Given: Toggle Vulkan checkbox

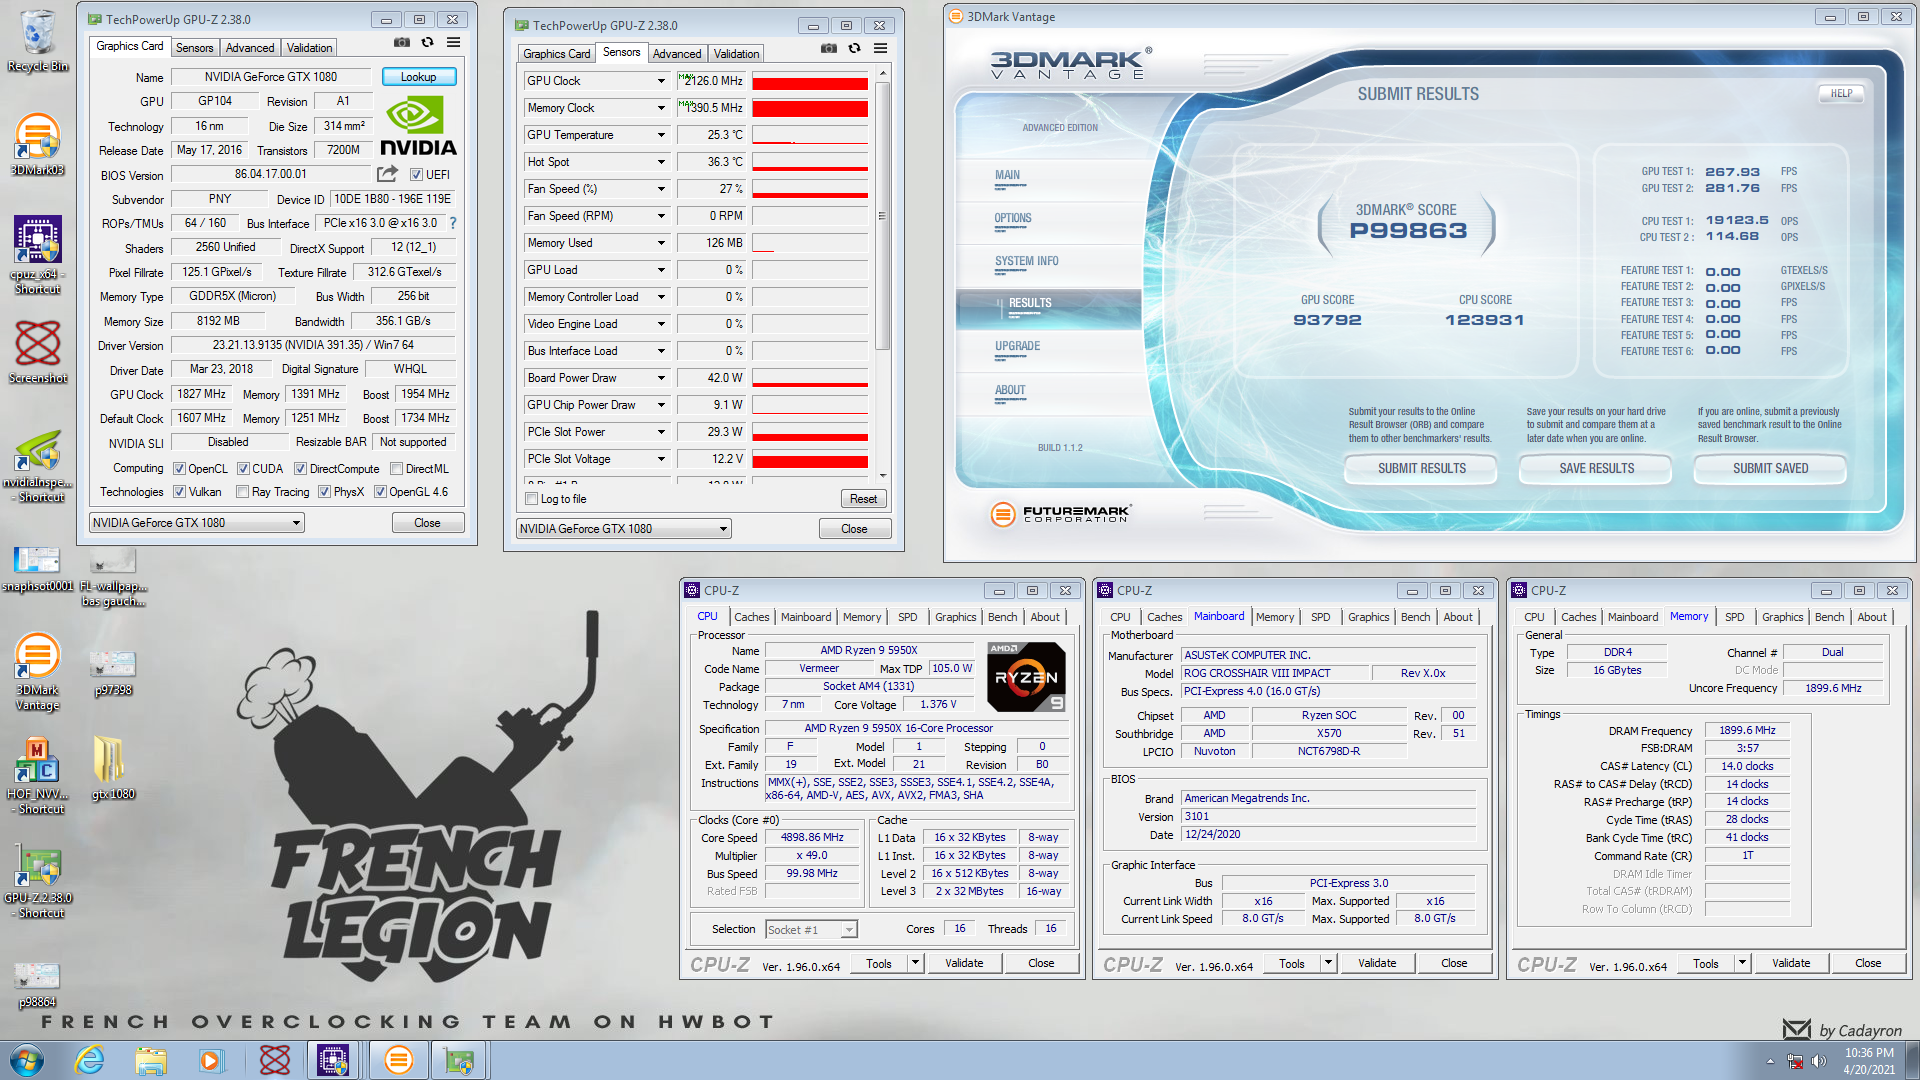Looking at the screenshot, I should pos(179,492).
